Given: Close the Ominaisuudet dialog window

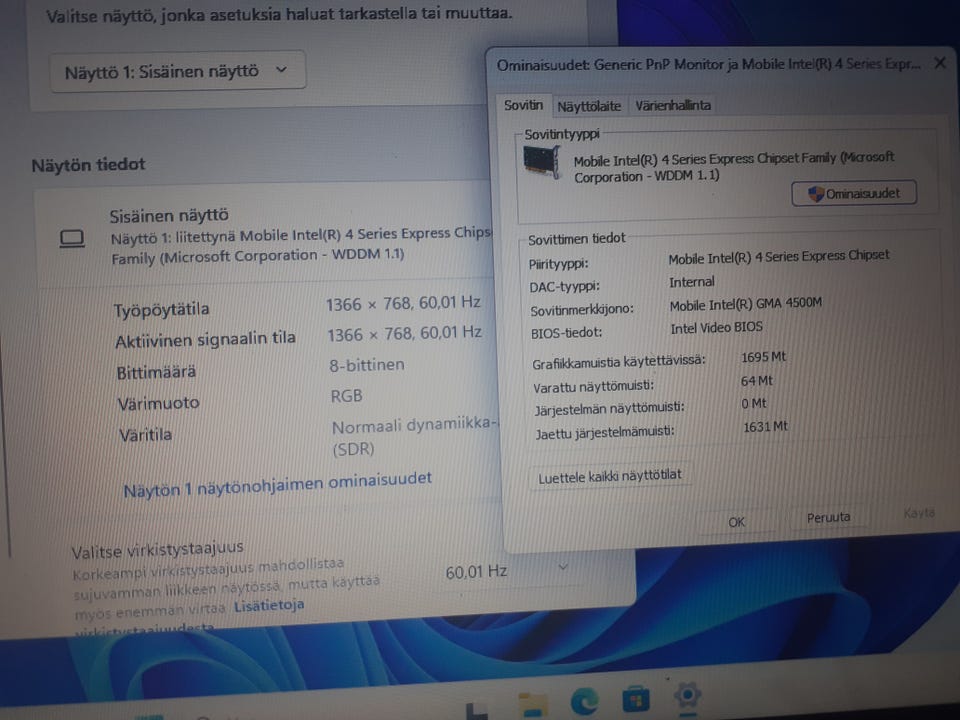Looking at the screenshot, I should pyautogui.click(x=940, y=62).
